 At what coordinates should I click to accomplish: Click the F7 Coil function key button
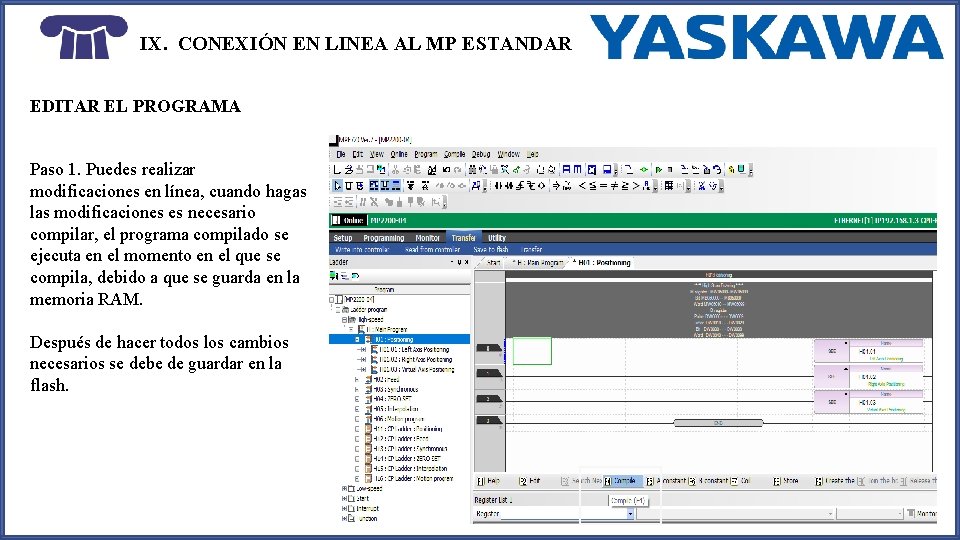click(x=741, y=481)
